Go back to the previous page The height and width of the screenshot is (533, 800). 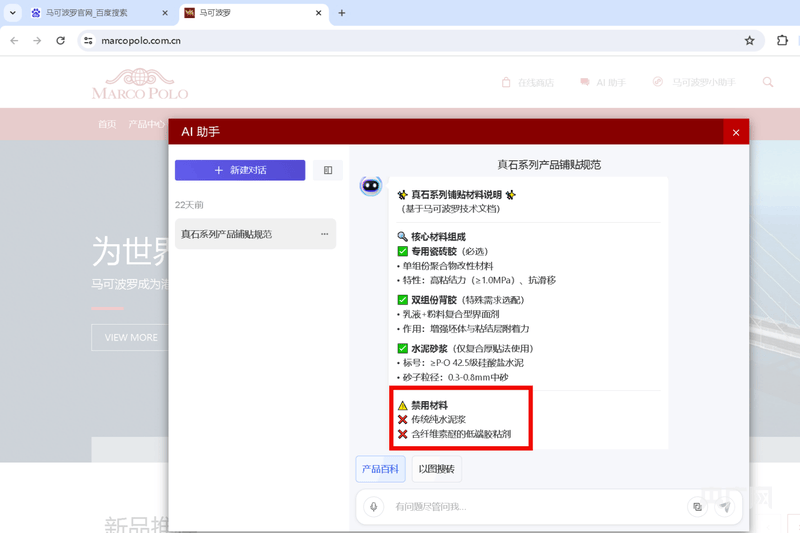coord(14,41)
